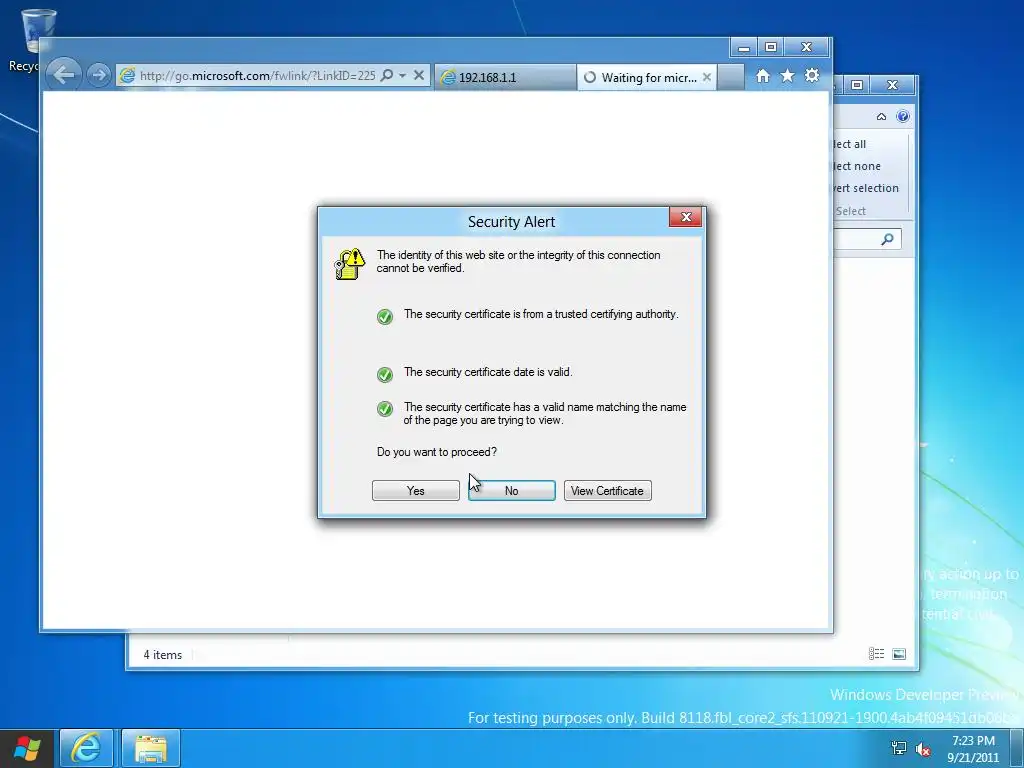Open a new tab in Internet Explorer

(731, 77)
